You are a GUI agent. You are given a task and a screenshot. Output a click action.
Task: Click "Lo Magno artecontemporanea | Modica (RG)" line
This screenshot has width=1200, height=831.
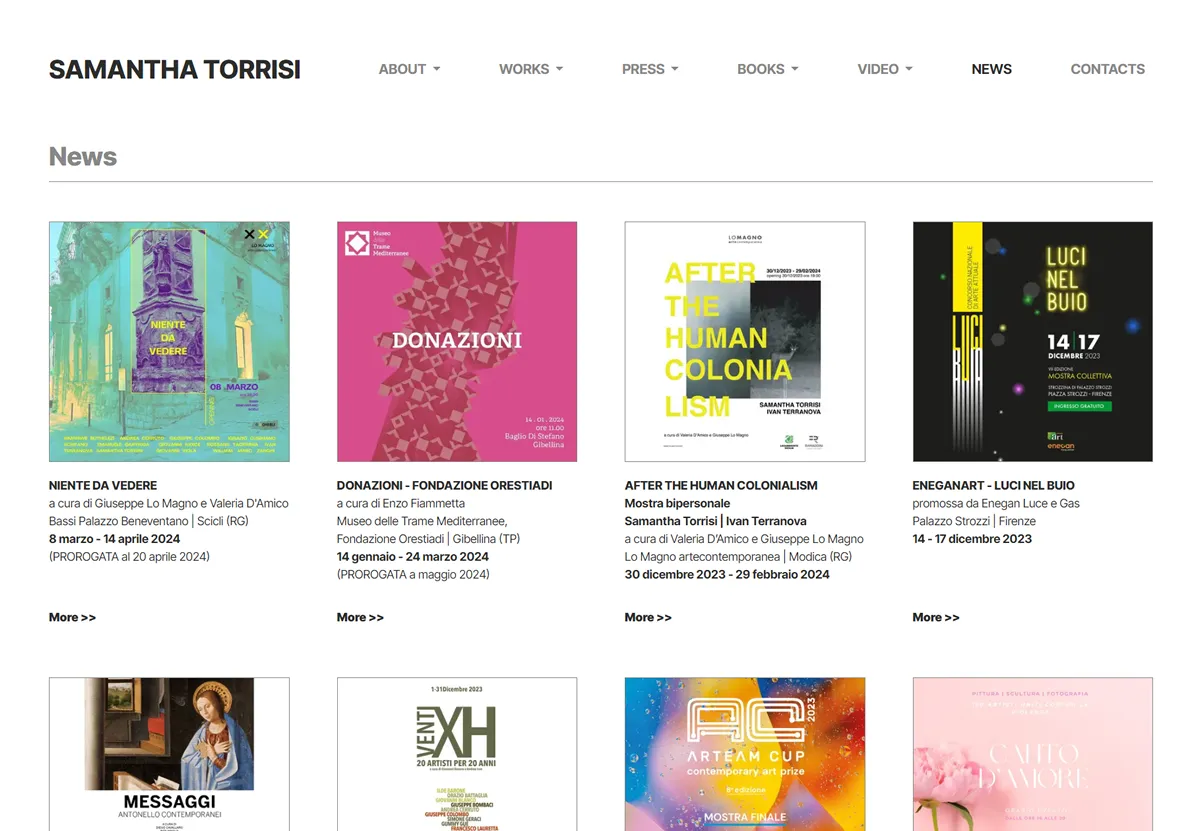pos(739,557)
